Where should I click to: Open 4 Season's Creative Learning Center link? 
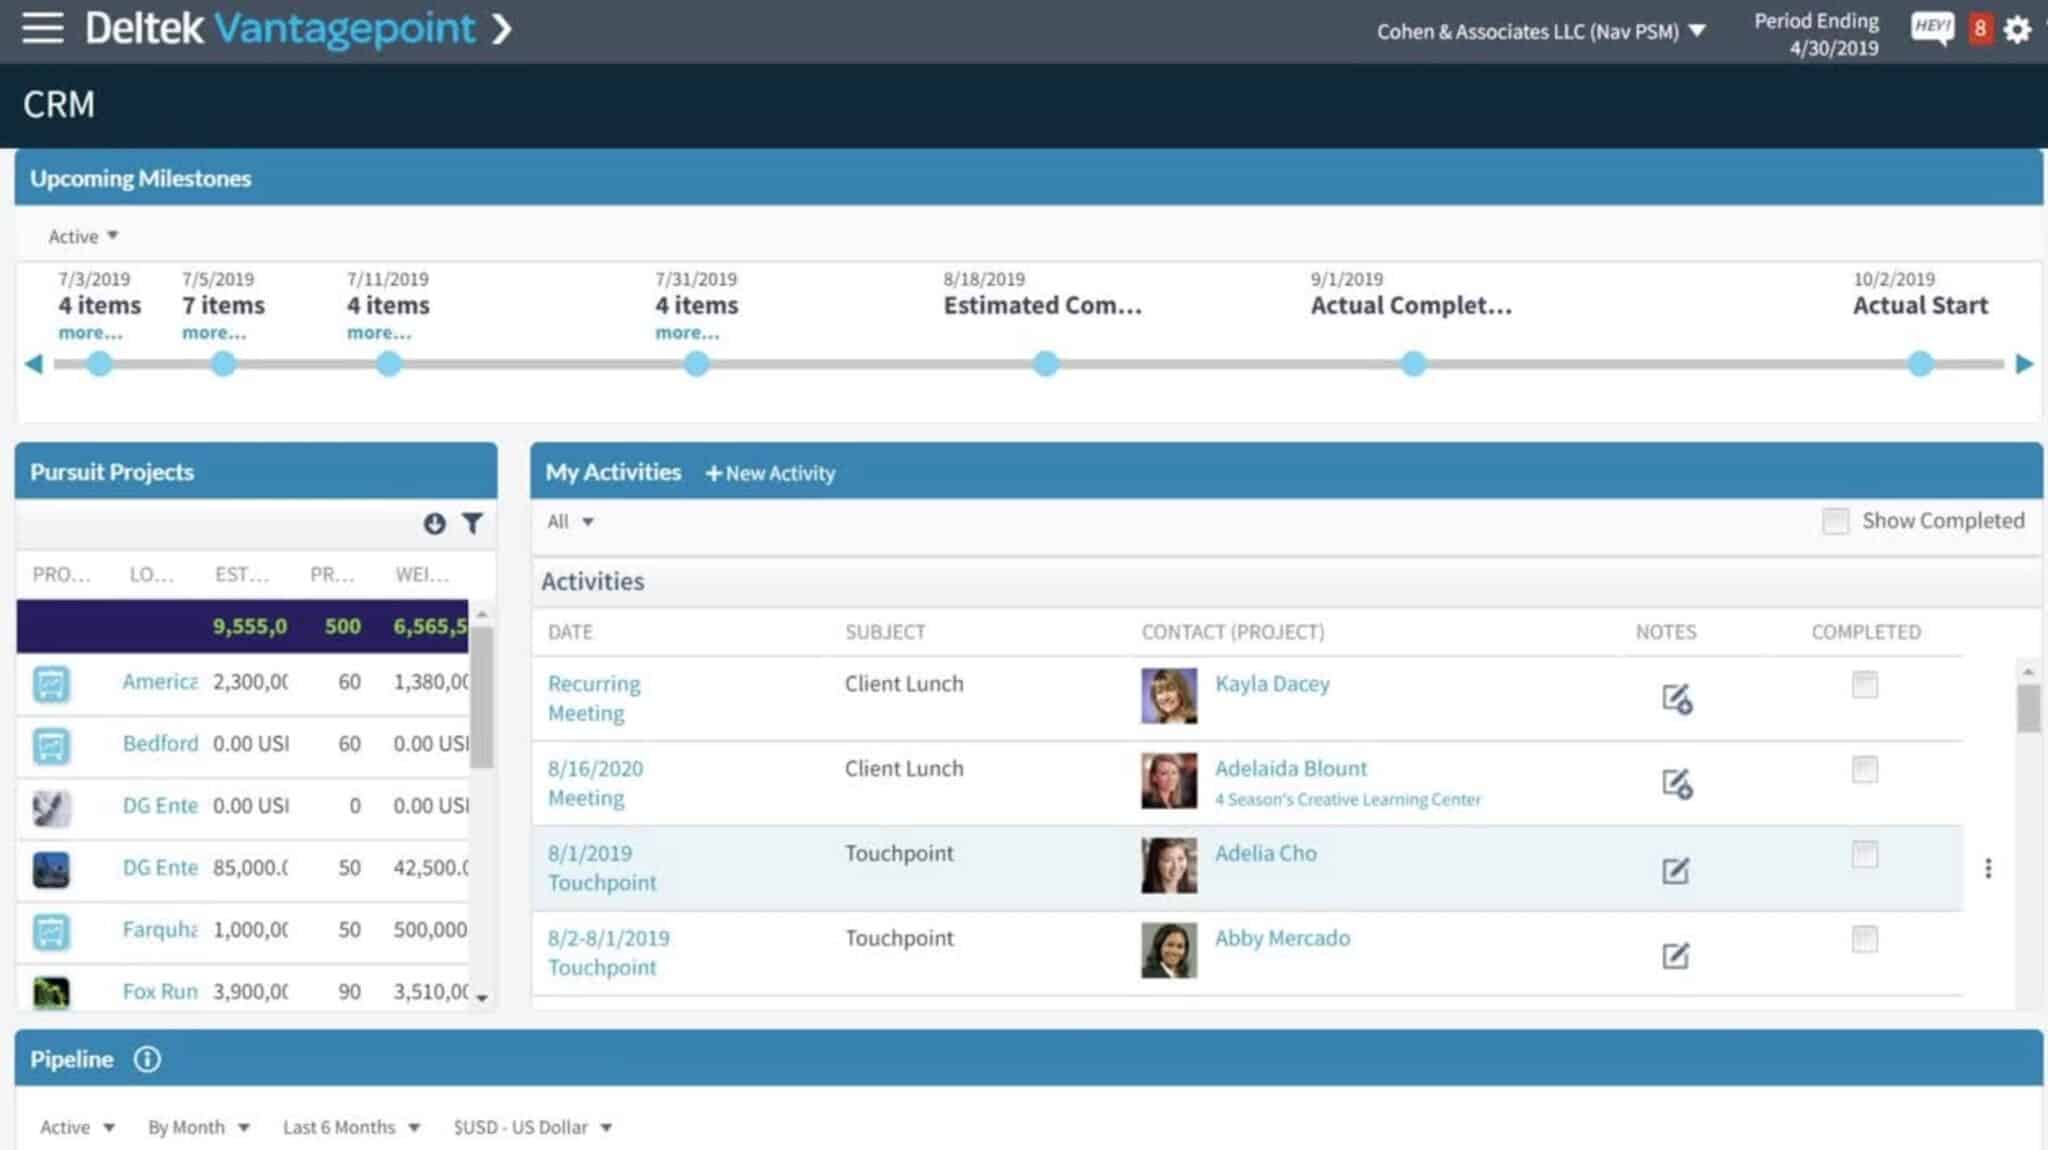tap(1347, 799)
